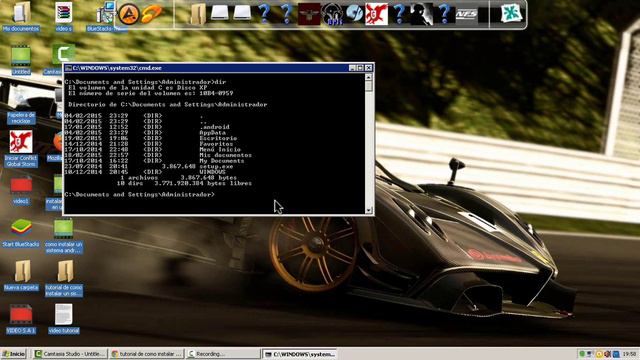Click 'setup.exe' in directory listing

(x=216, y=167)
